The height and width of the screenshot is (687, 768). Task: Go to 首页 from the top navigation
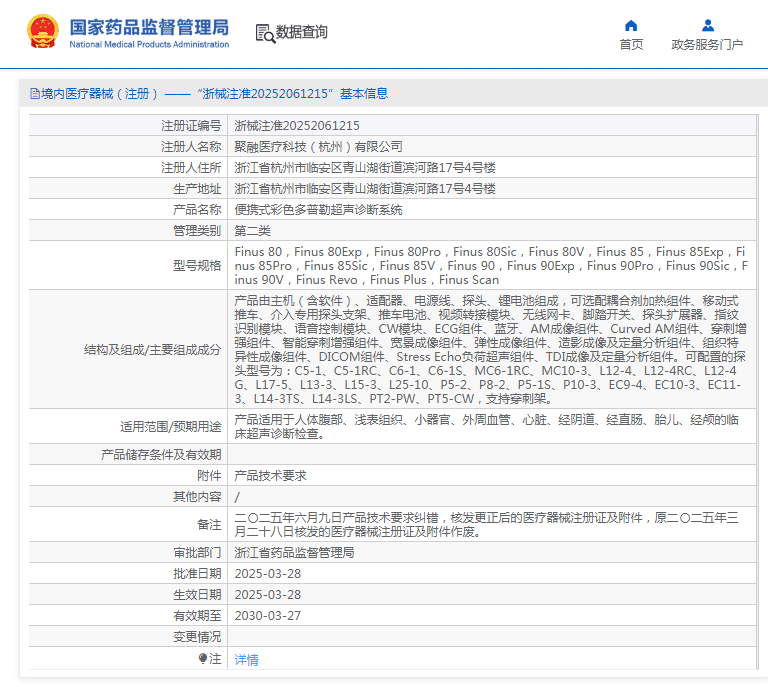[x=631, y=45]
